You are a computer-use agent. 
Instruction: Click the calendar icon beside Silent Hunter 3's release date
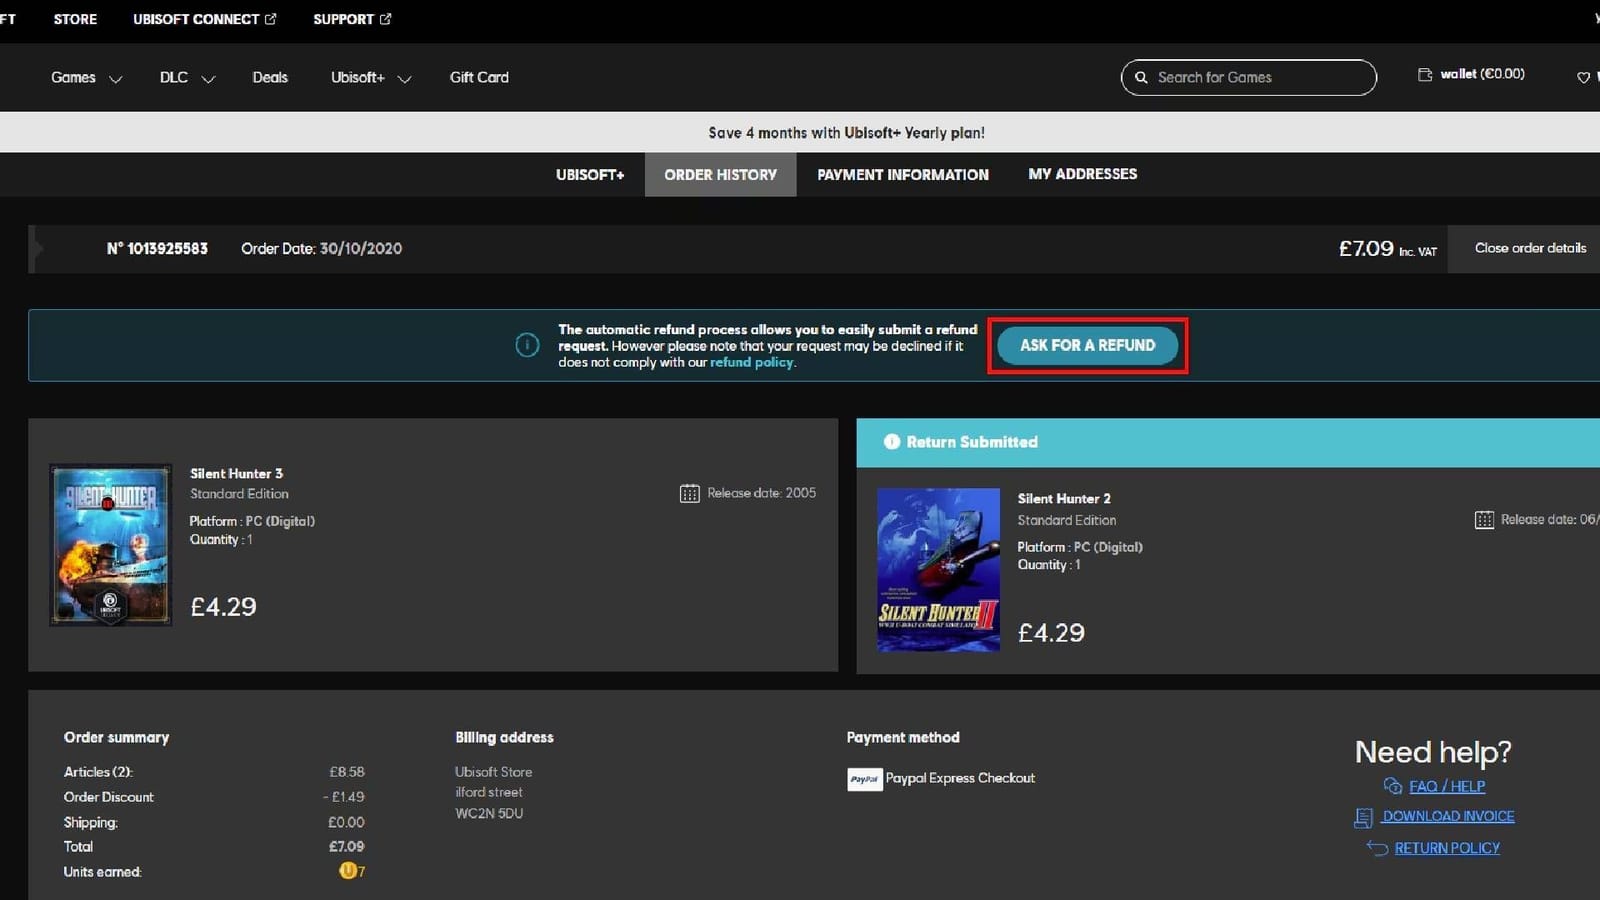pyautogui.click(x=689, y=492)
